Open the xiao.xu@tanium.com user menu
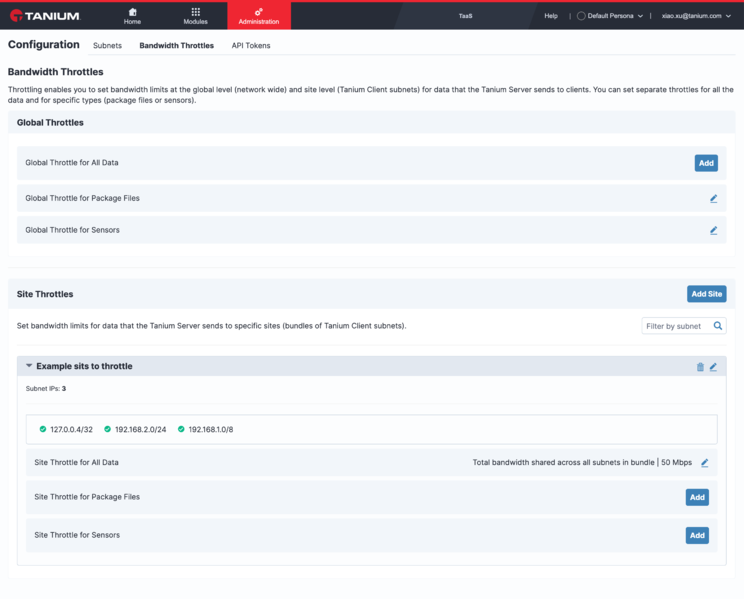 [696, 16]
